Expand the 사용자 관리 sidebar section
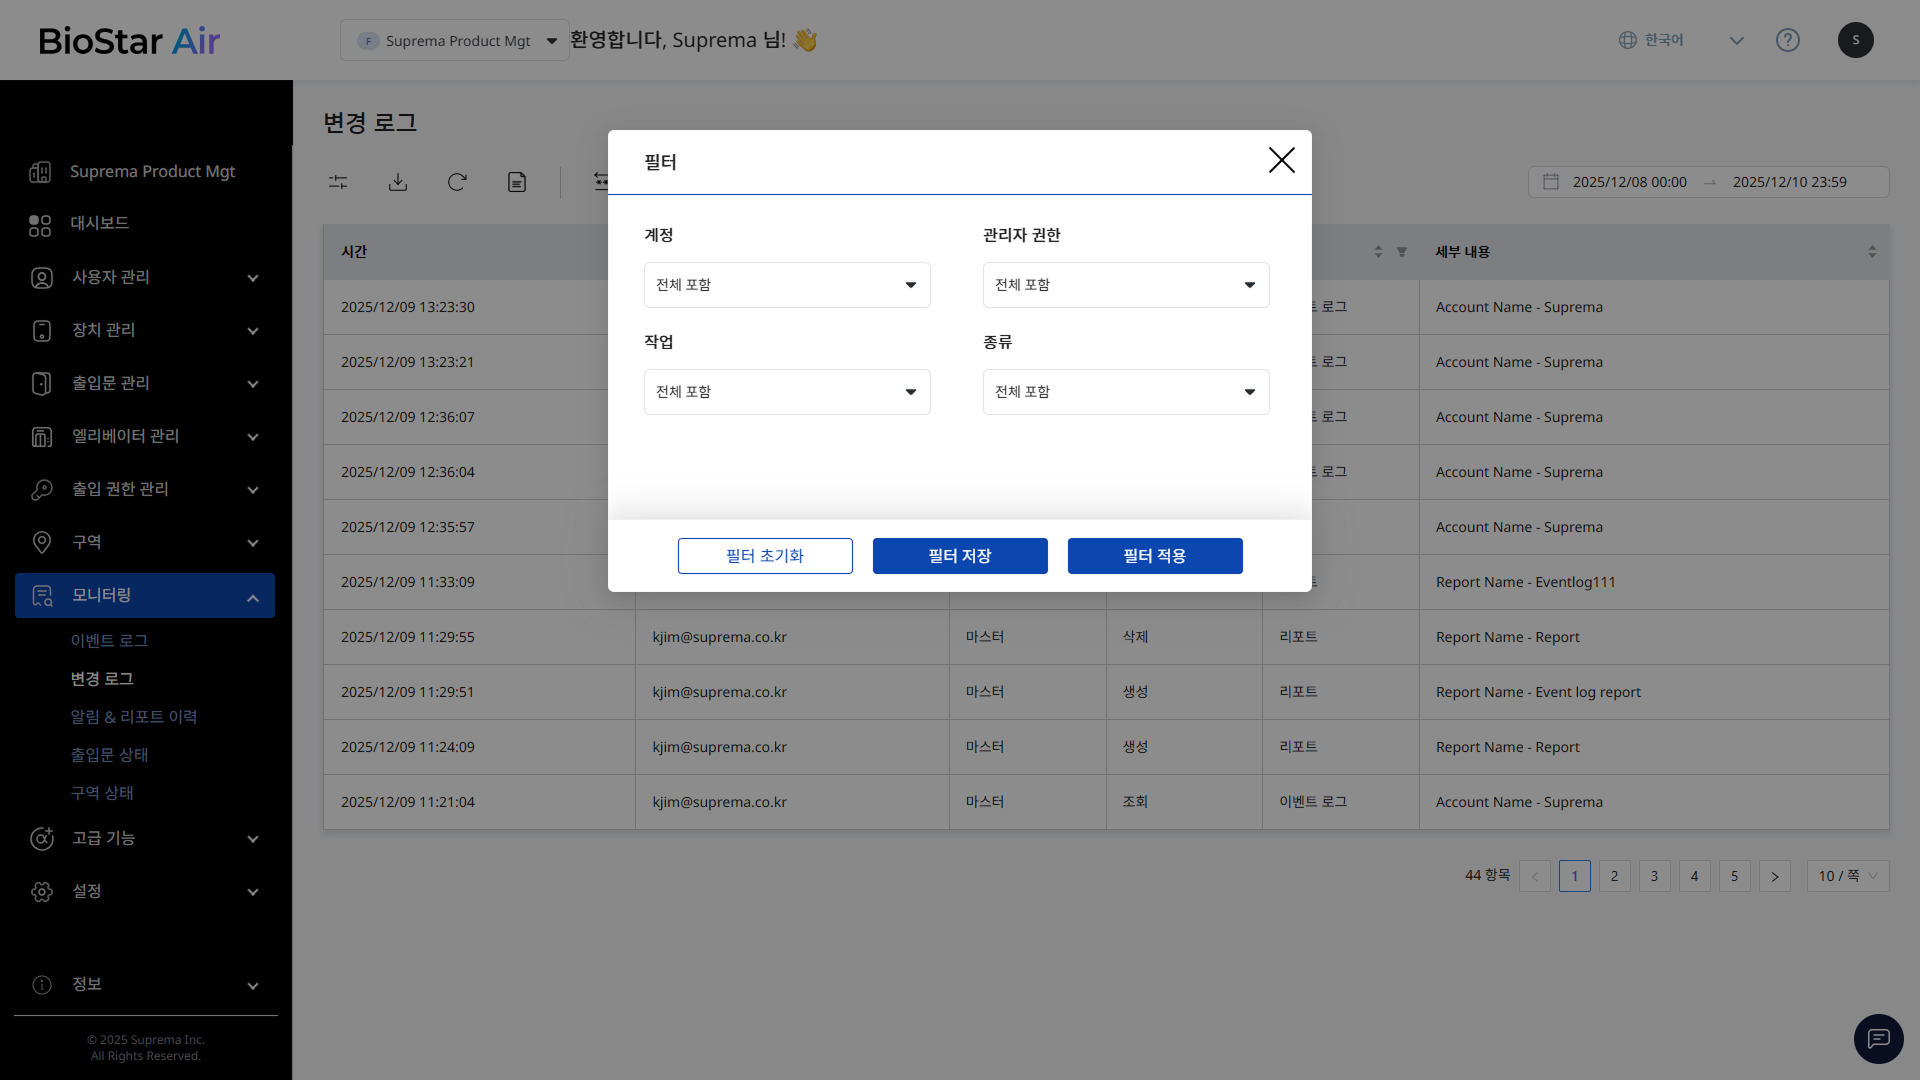The width and height of the screenshot is (1920, 1080). 145,277
